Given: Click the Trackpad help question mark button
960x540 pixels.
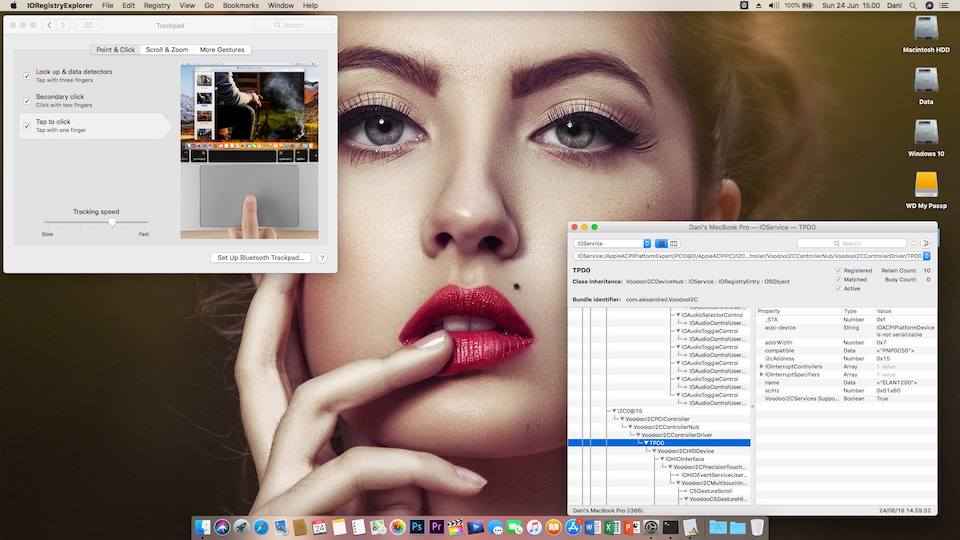Looking at the screenshot, I should coord(323,258).
